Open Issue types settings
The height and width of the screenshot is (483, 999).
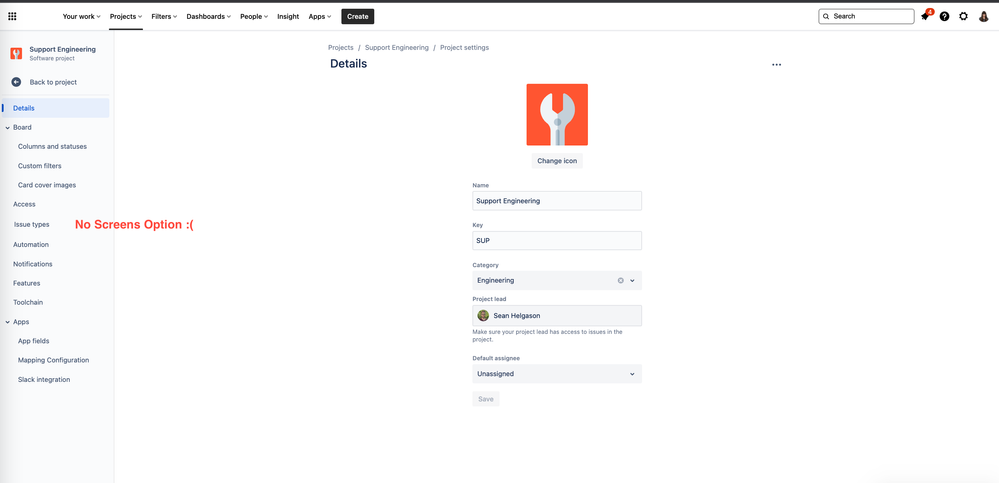[x=31, y=225]
